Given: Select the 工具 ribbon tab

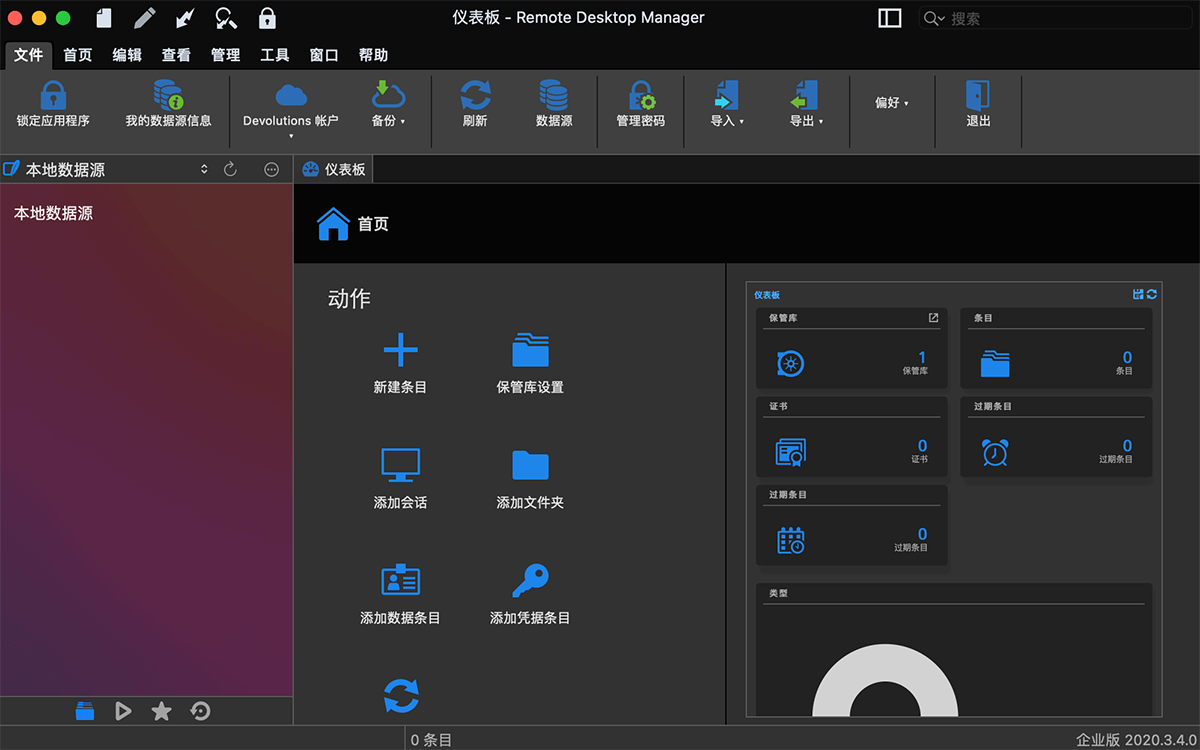Looking at the screenshot, I should (x=275, y=55).
